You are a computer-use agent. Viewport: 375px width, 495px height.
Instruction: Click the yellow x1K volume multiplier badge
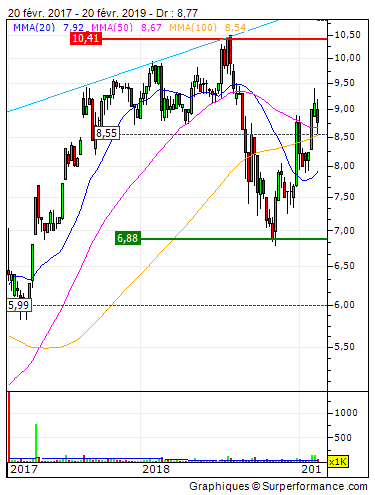(x=338, y=462)
